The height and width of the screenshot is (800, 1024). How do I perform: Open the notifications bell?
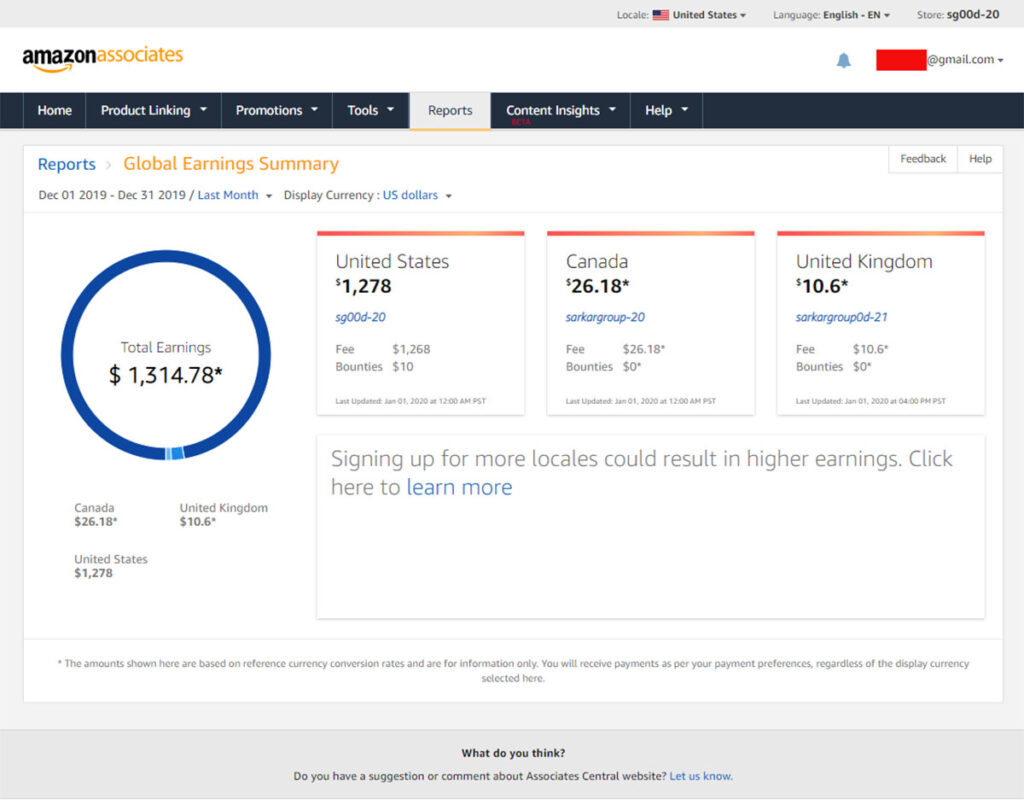point(843,60)
